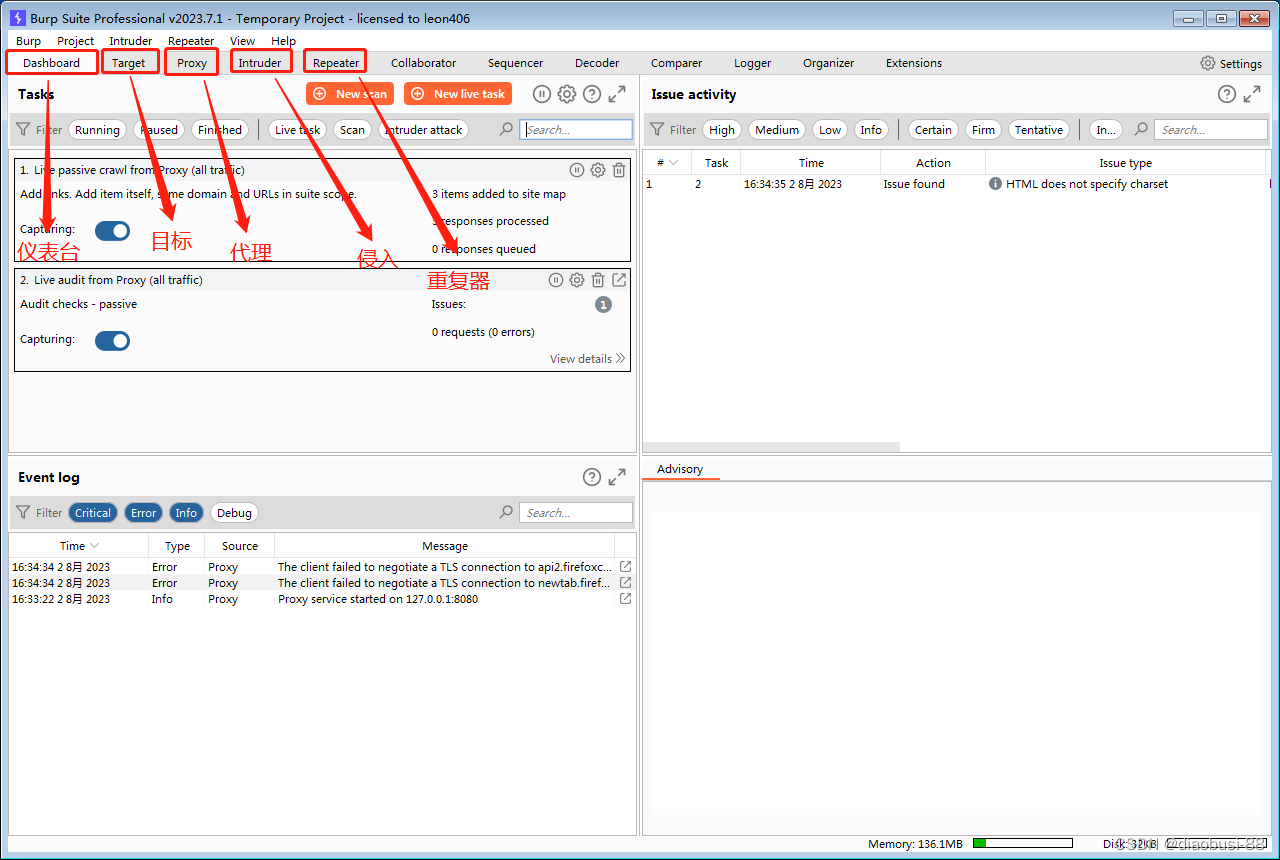Open settings for Live passive crawl task
This screenshot has height=860, width=1280.
[598, 170]
